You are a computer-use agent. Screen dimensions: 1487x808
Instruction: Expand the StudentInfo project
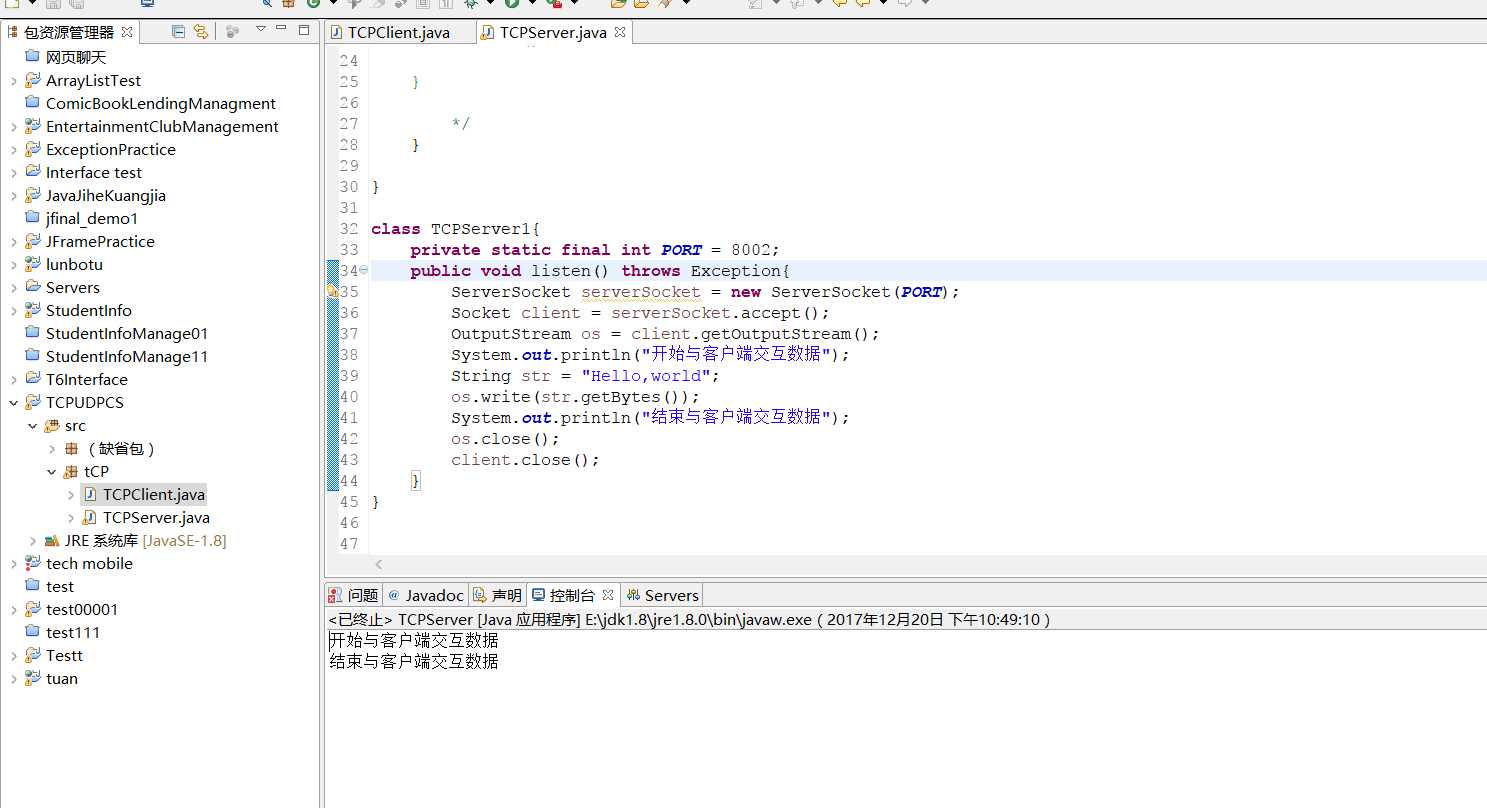14,311
